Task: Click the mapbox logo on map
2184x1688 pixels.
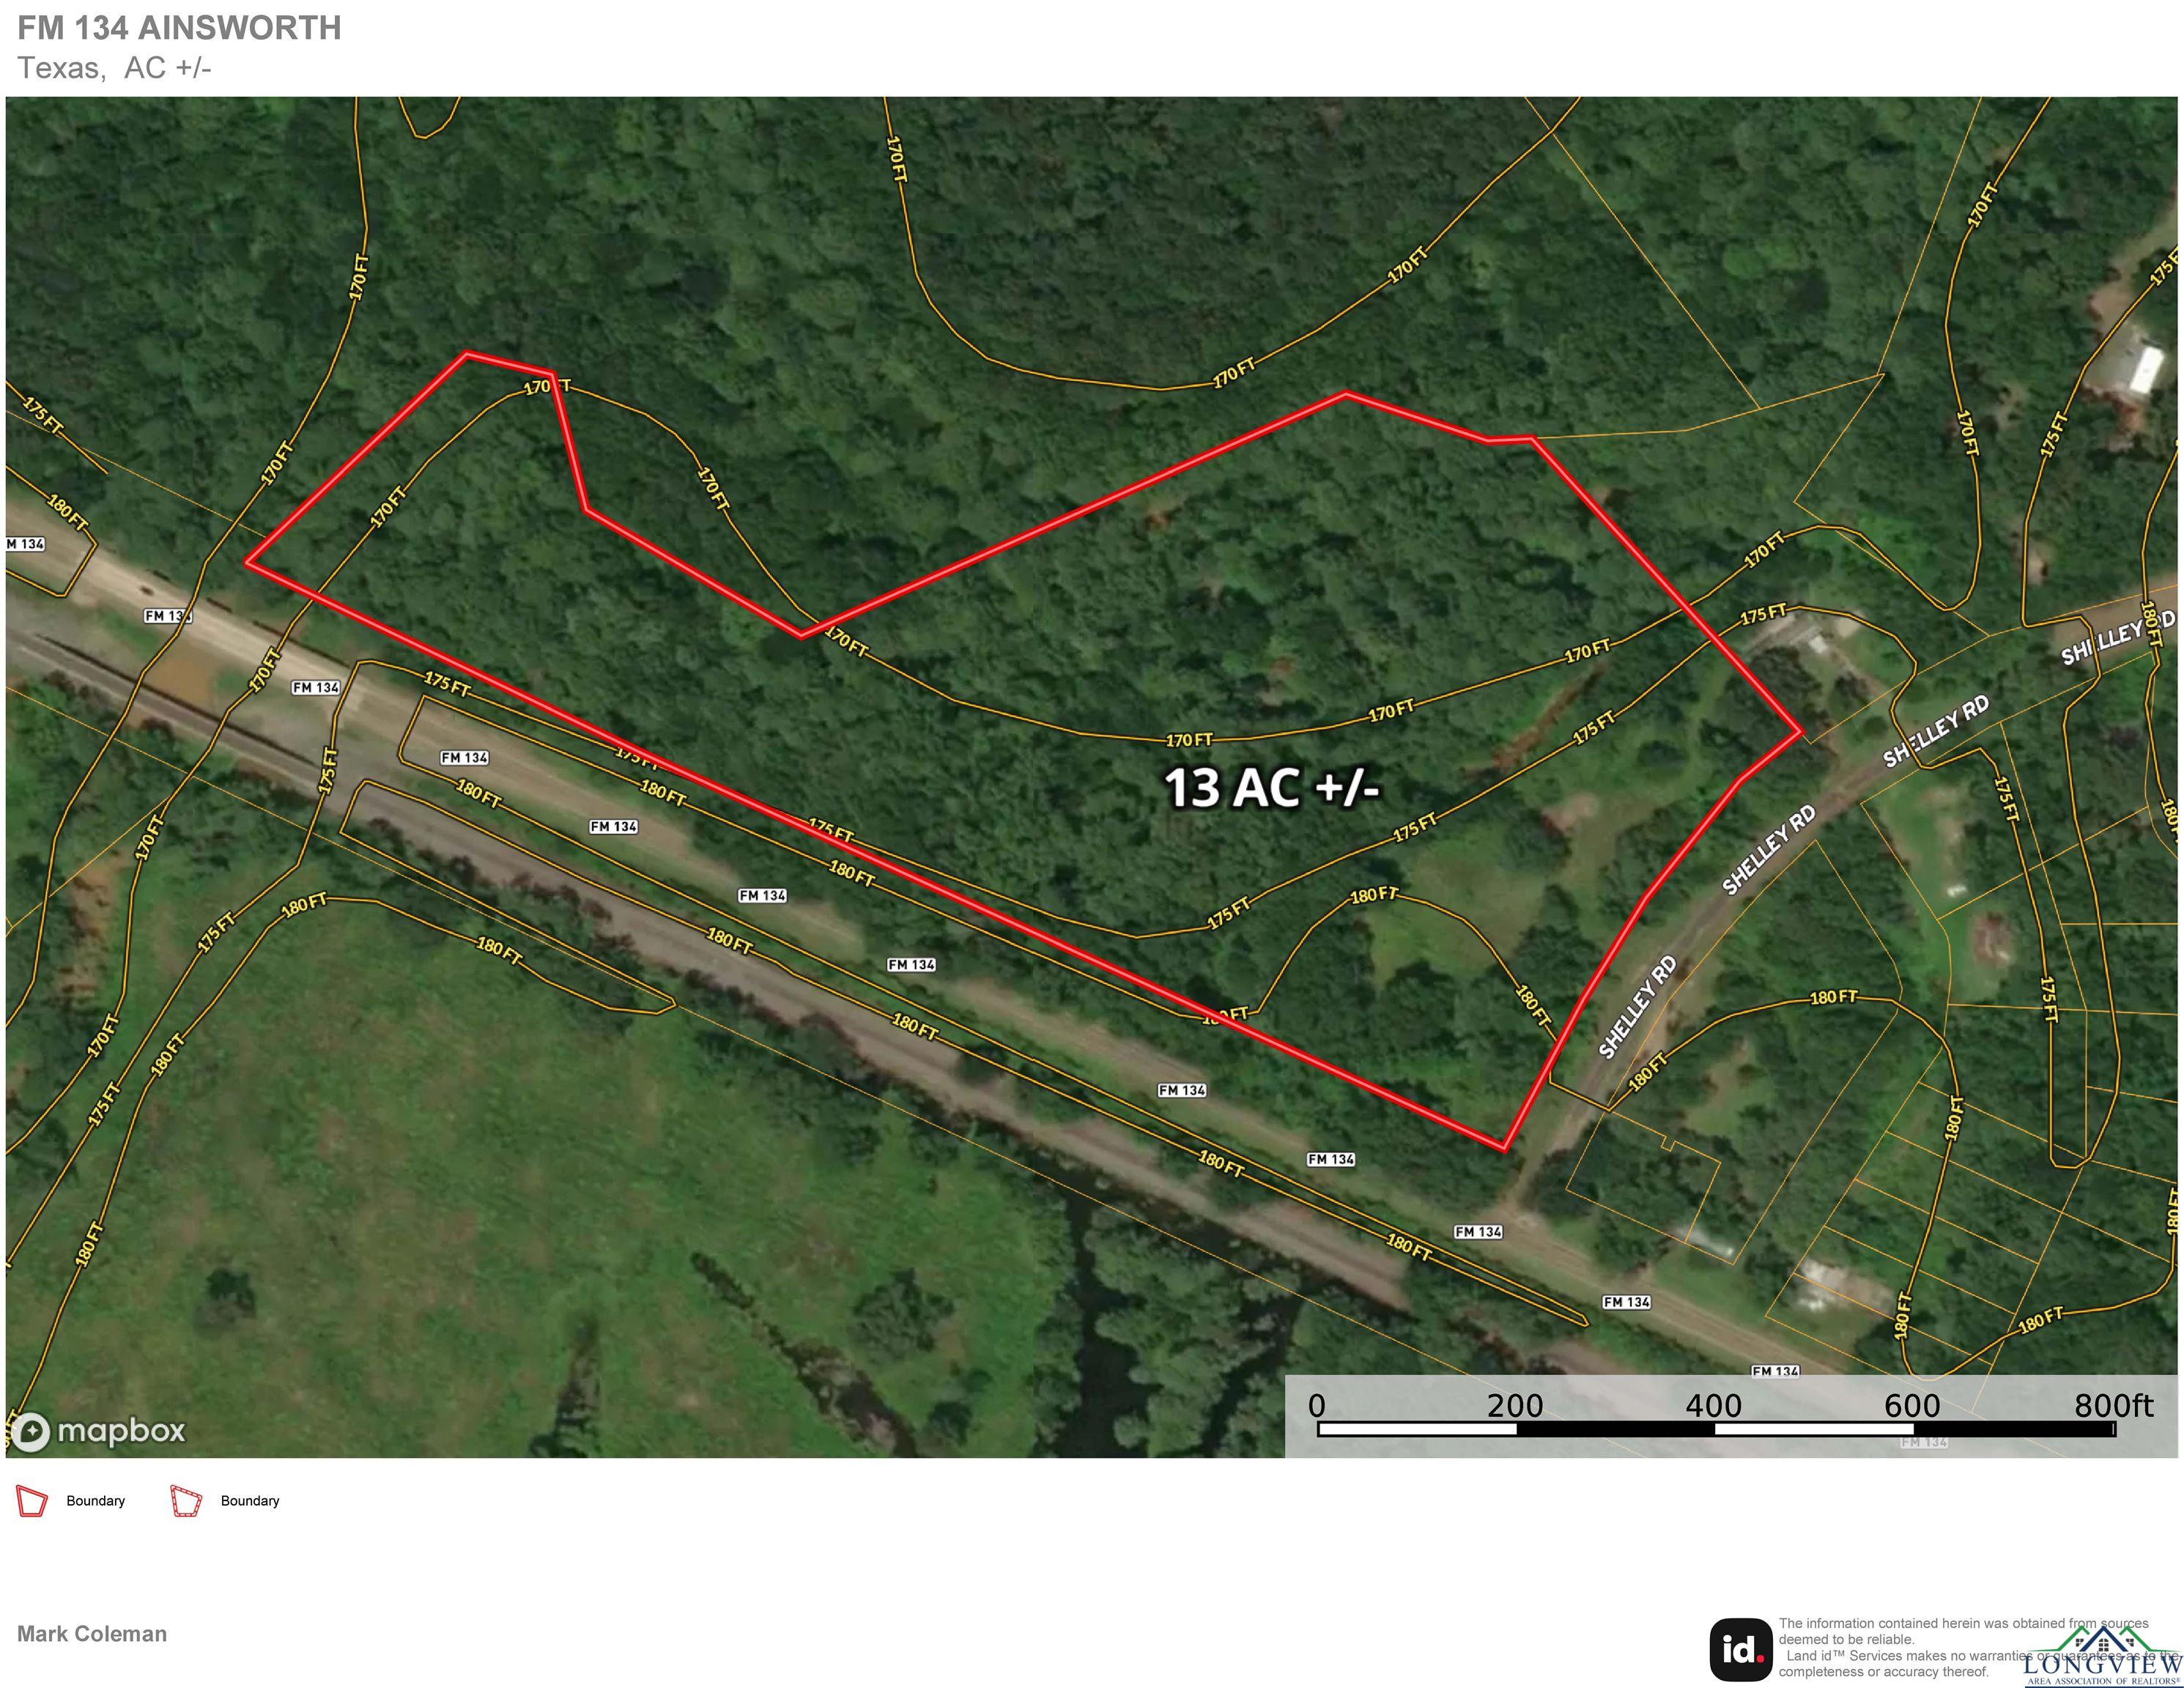Action: coord(99,1432)
